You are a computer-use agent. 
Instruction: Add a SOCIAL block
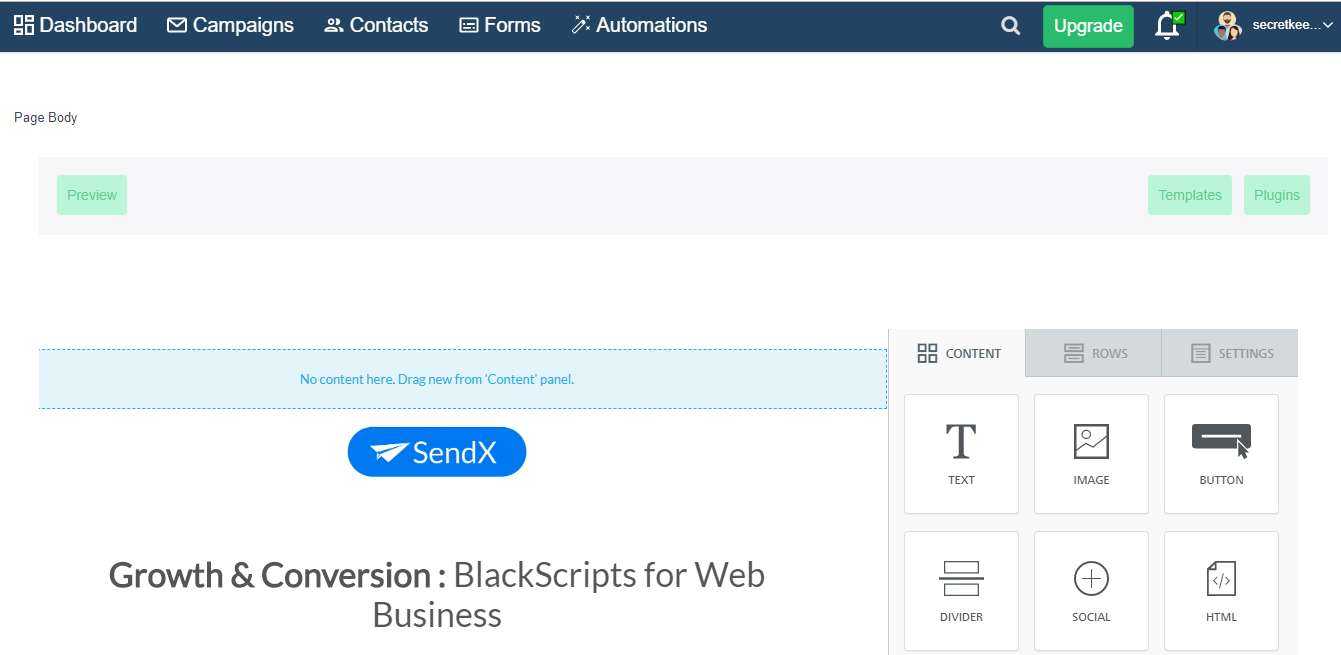pyautogui.click(x=1090, y=590)
